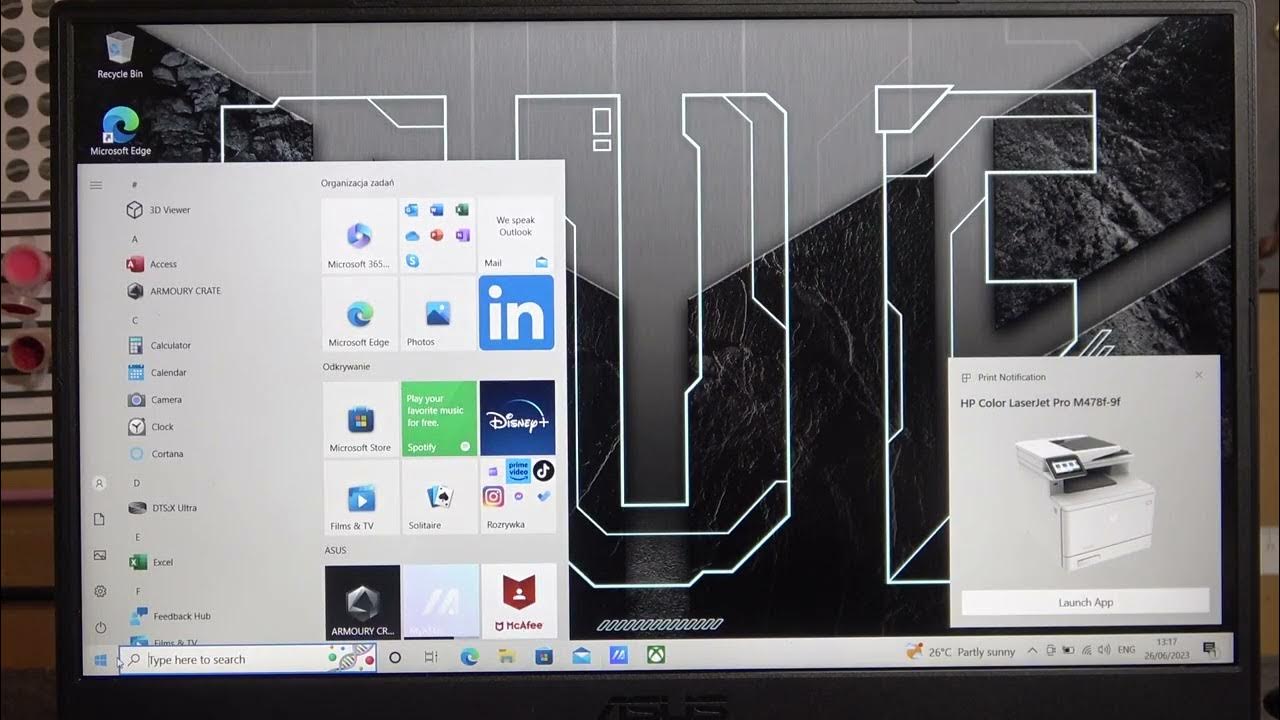Click the ARMOURY CRATE tile under ASUS
The width and height of the screenshot is (1280, 720).
[x=362, y=602]
